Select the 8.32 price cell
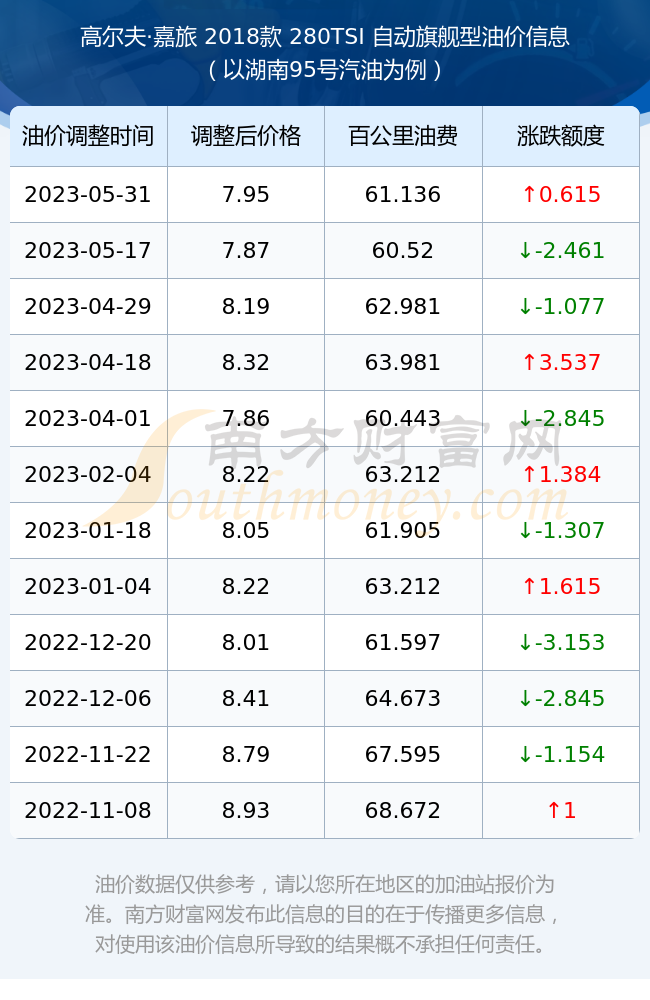Viewport: 650px width, 1000px height. (x=246, y=362)
